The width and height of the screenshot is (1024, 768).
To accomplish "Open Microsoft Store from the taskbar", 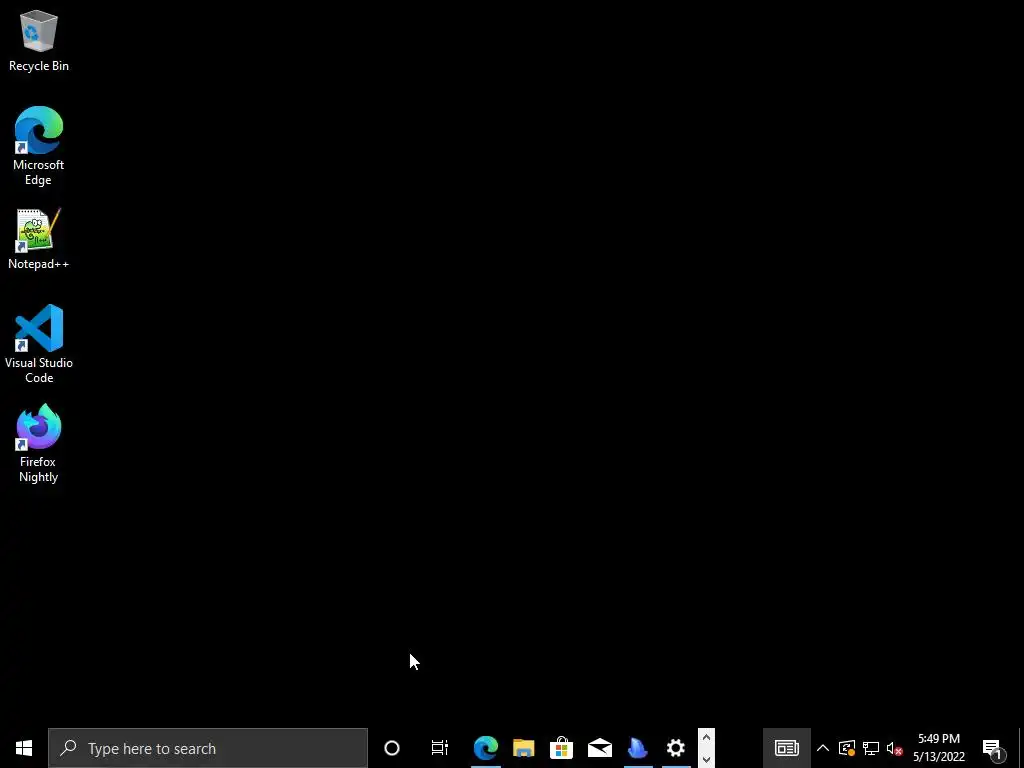I will [x=562, y=748].
